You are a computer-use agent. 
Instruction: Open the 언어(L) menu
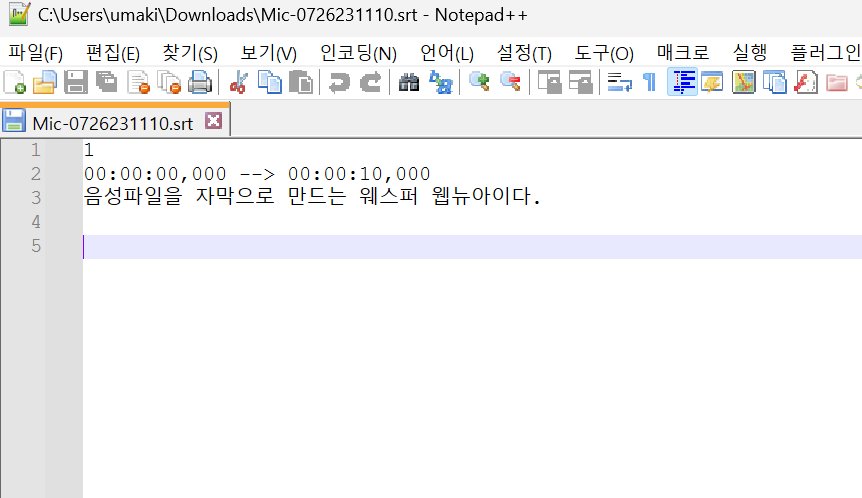coord(447,53)
